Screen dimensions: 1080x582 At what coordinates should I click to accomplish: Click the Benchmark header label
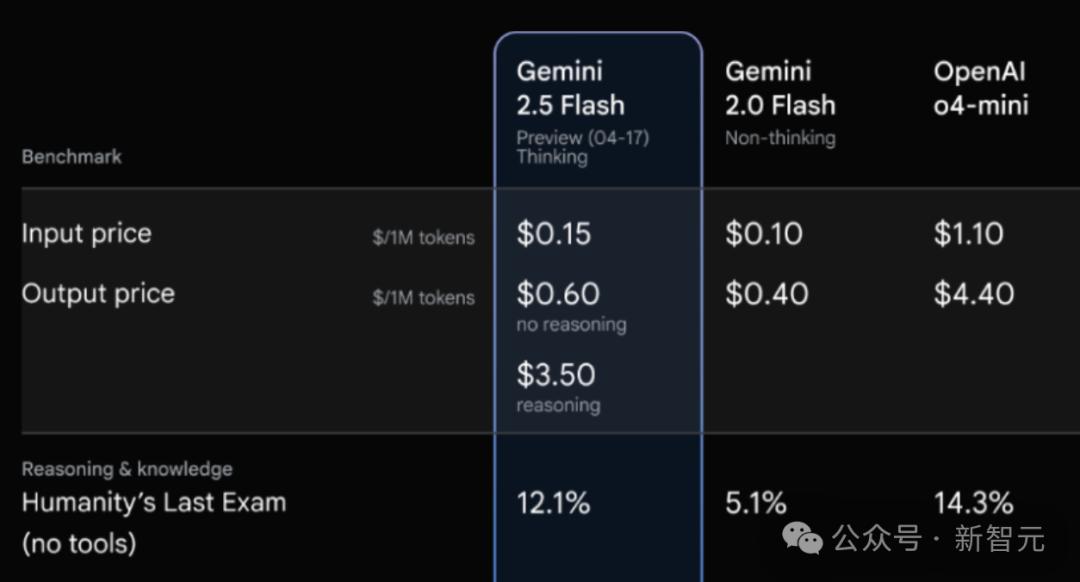(x=71, y=156)
